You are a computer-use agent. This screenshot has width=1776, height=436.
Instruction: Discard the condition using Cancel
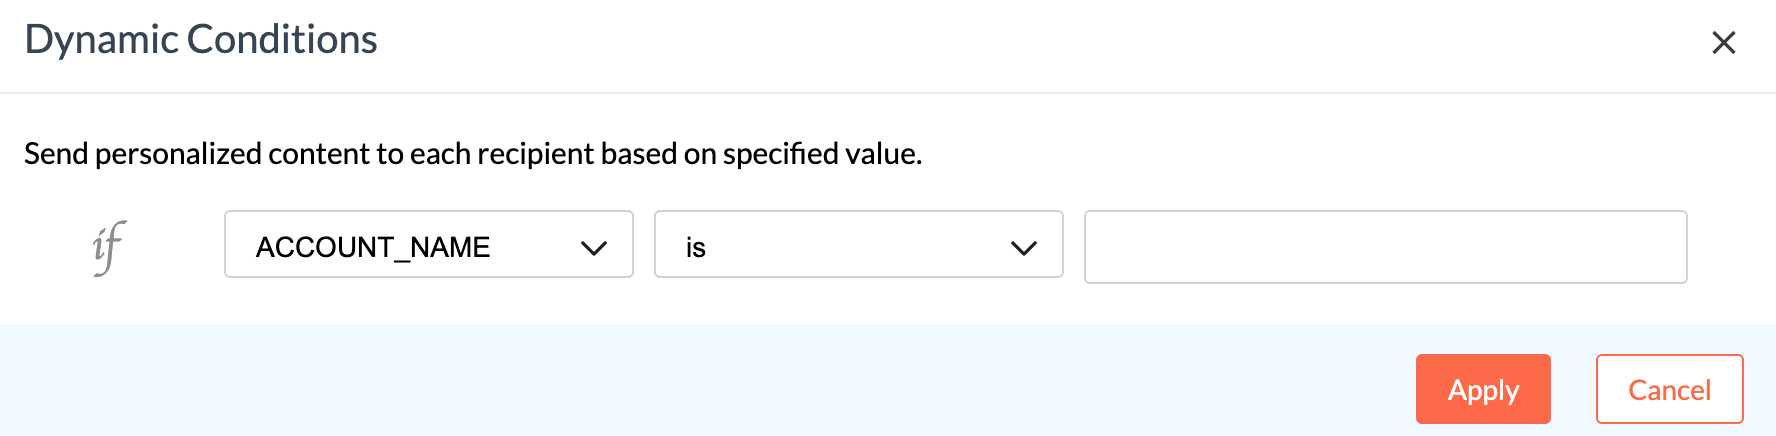[1669, 389]
